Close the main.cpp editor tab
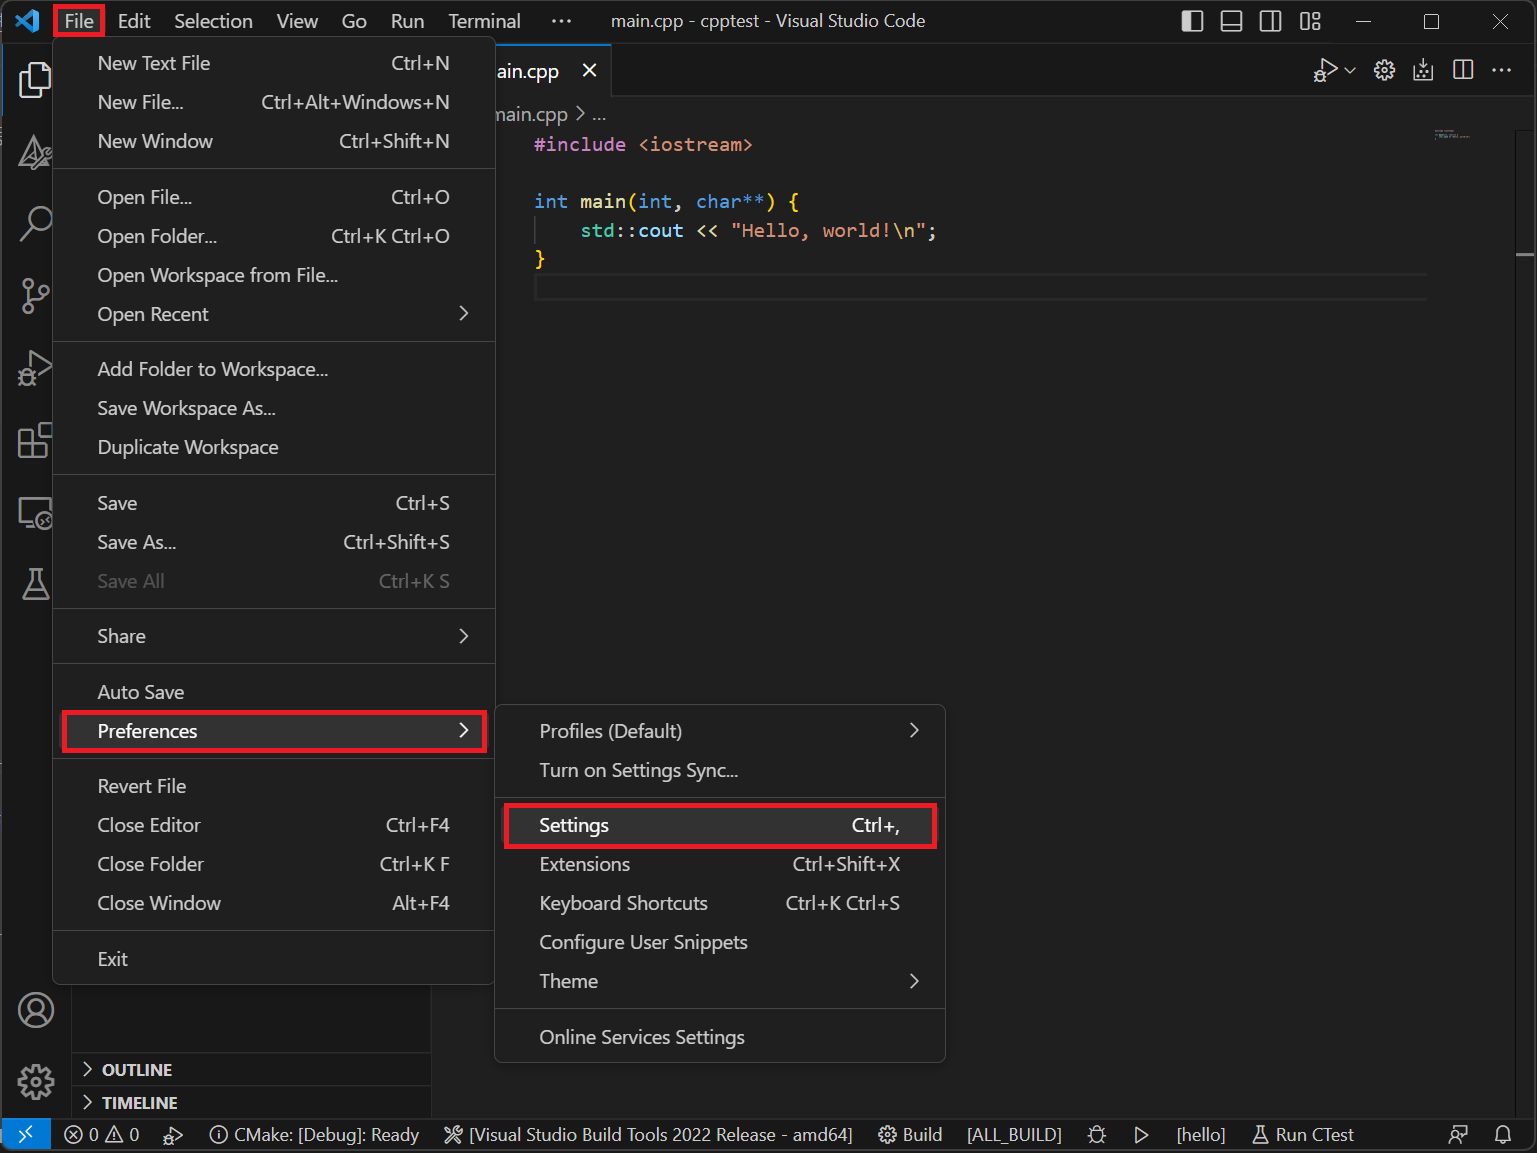 point(589,71)
